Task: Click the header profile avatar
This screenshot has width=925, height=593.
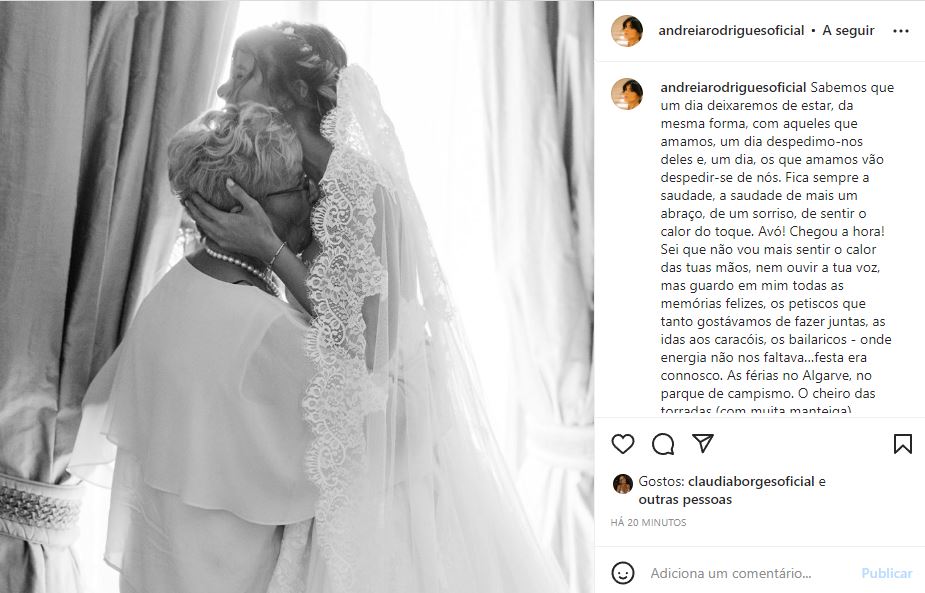Action: point(626,31)
